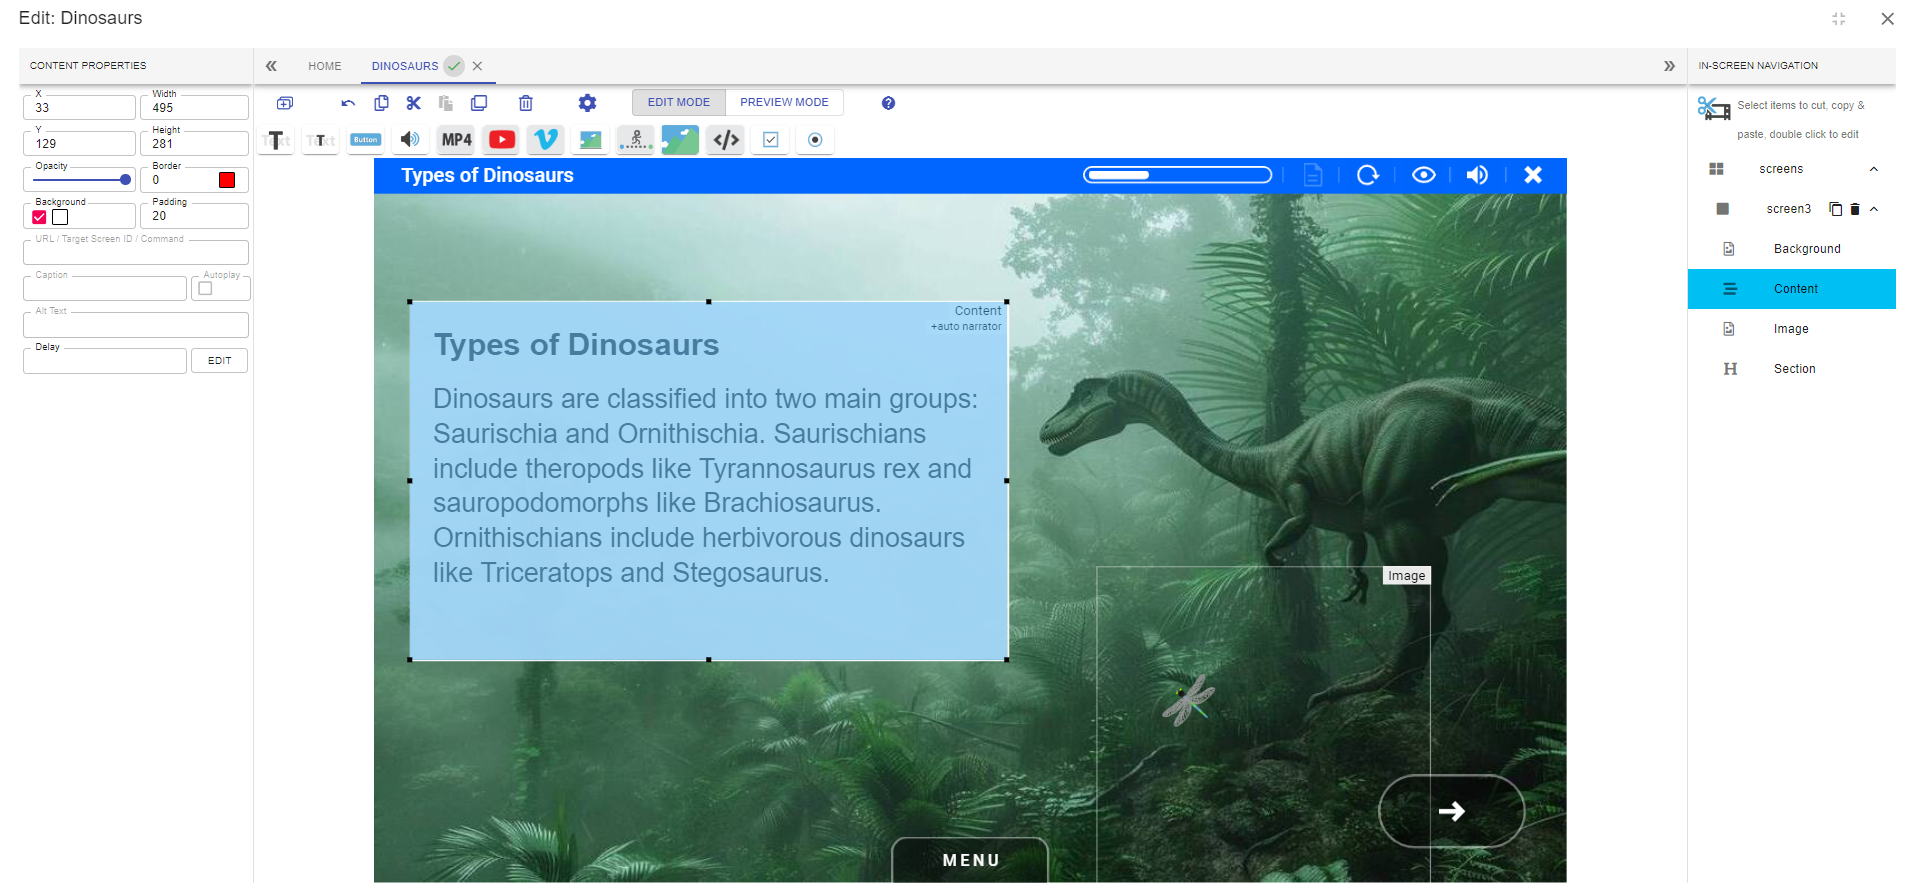Viewport: 1908px width, 892px height.
Task: Delete the selected element with trash icon
Action: [x=526, y=103]
